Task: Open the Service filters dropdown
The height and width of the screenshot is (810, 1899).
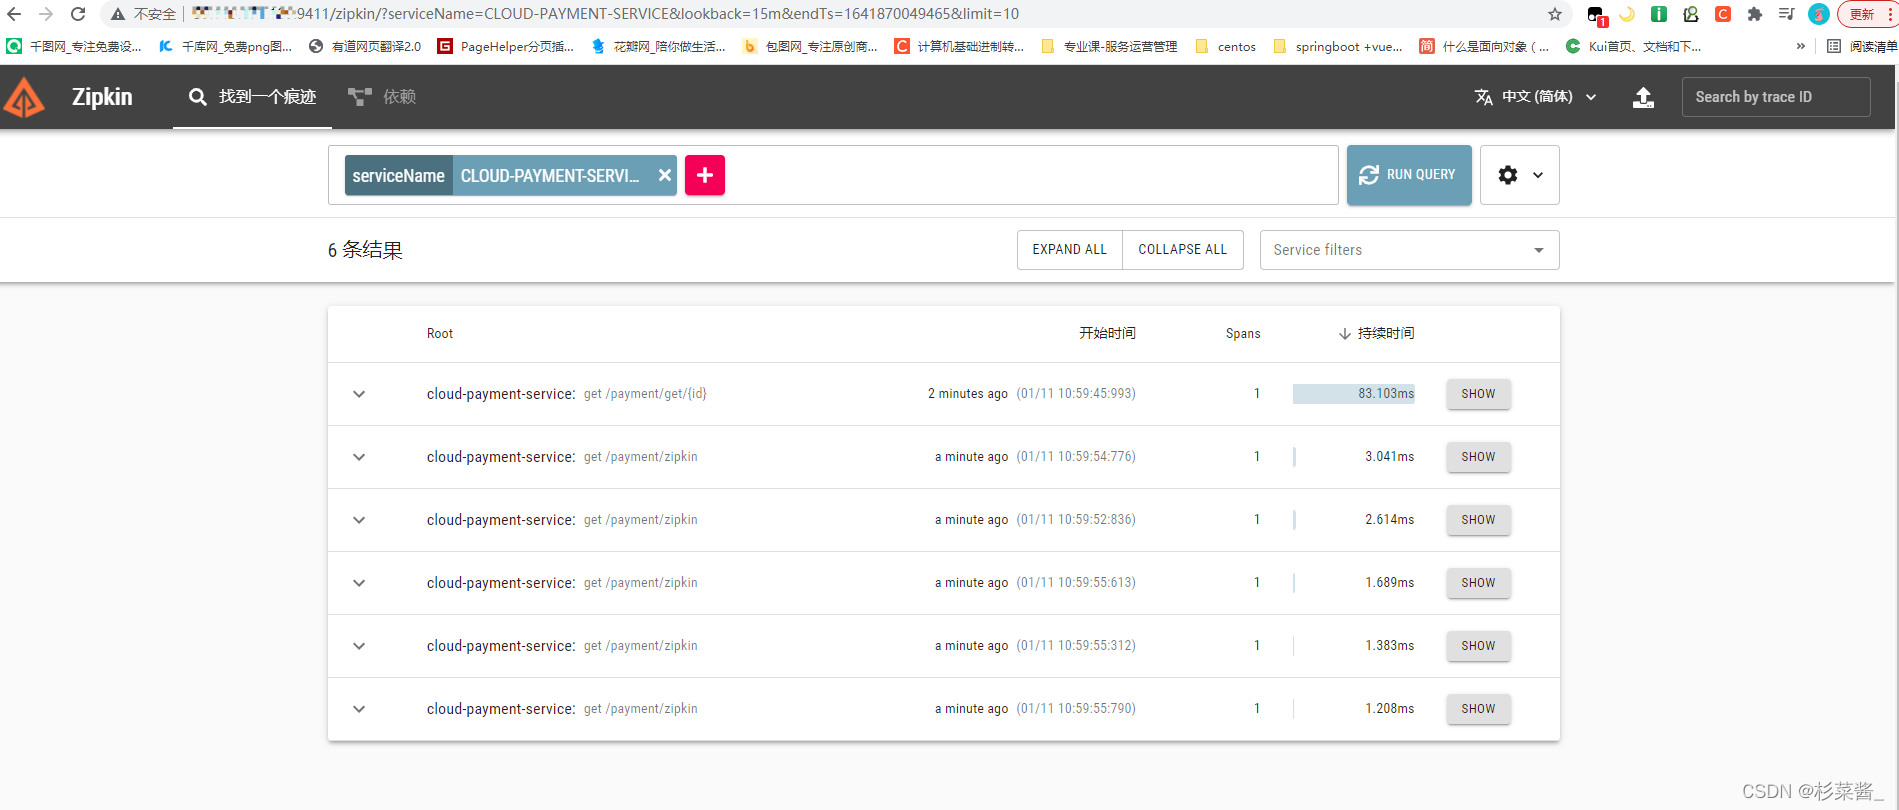Action: pyautogui.click(x=1409, y=250)
